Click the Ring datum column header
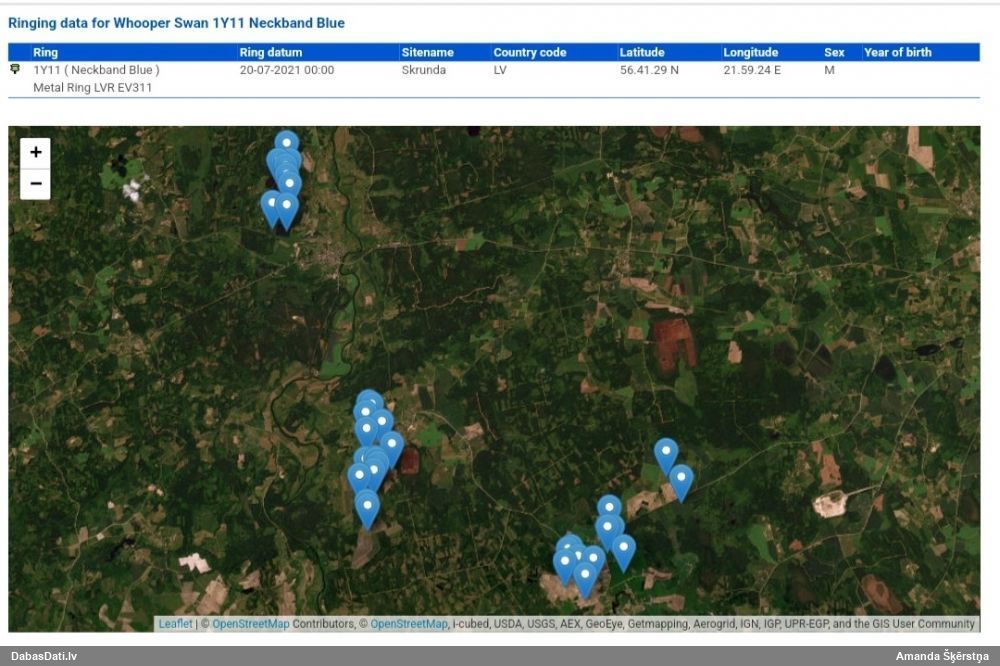Screen dimensions: 1000x666 click(x=271, y=52)
